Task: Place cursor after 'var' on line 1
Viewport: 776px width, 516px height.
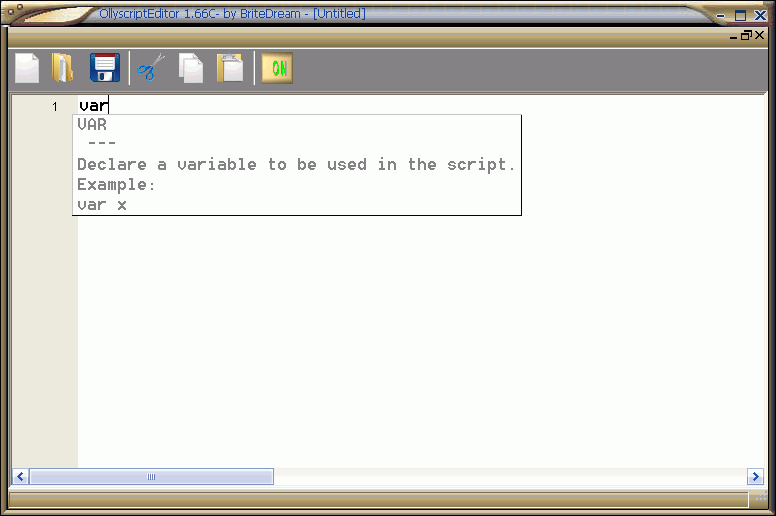Action: pyautogui.click(x=108, y=105)
